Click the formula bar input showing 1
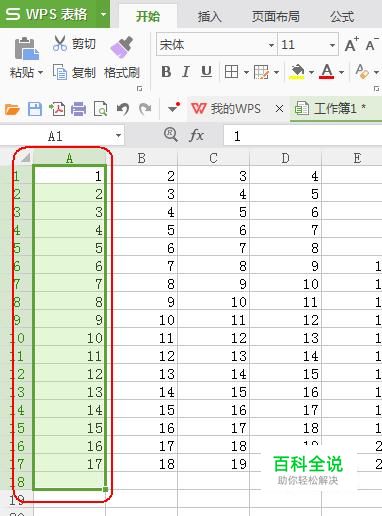The width and height of the screenshot is (382, 516). (x=303, y=136)
